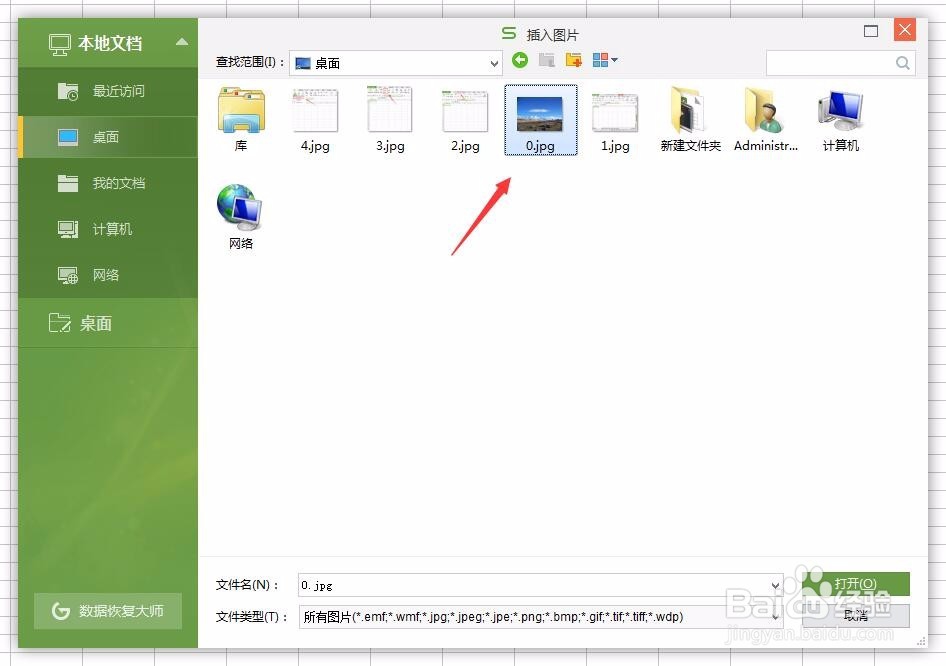Click the 取消 button
The image size is (946, 666).
tap(856, 615)
